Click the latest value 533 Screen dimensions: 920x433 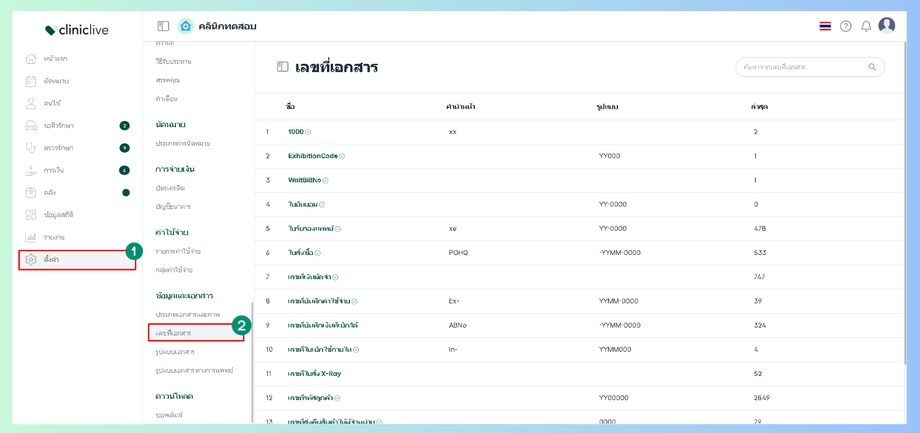pos(759,252)
